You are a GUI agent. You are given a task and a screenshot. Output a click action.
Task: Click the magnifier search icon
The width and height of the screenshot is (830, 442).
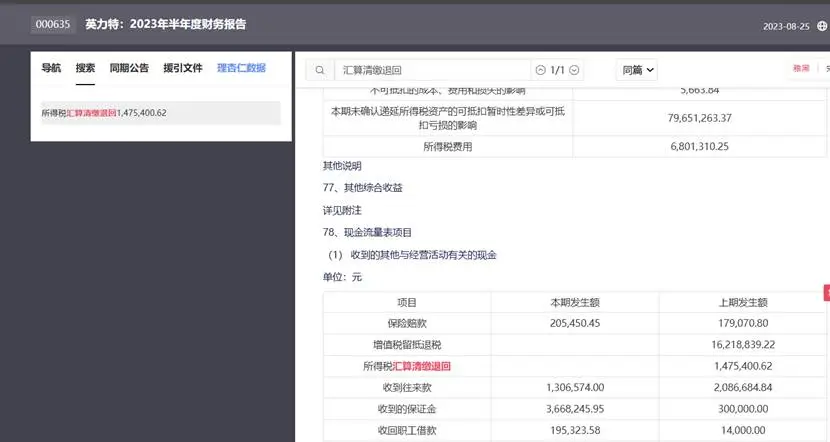click(x=320, y=70)
